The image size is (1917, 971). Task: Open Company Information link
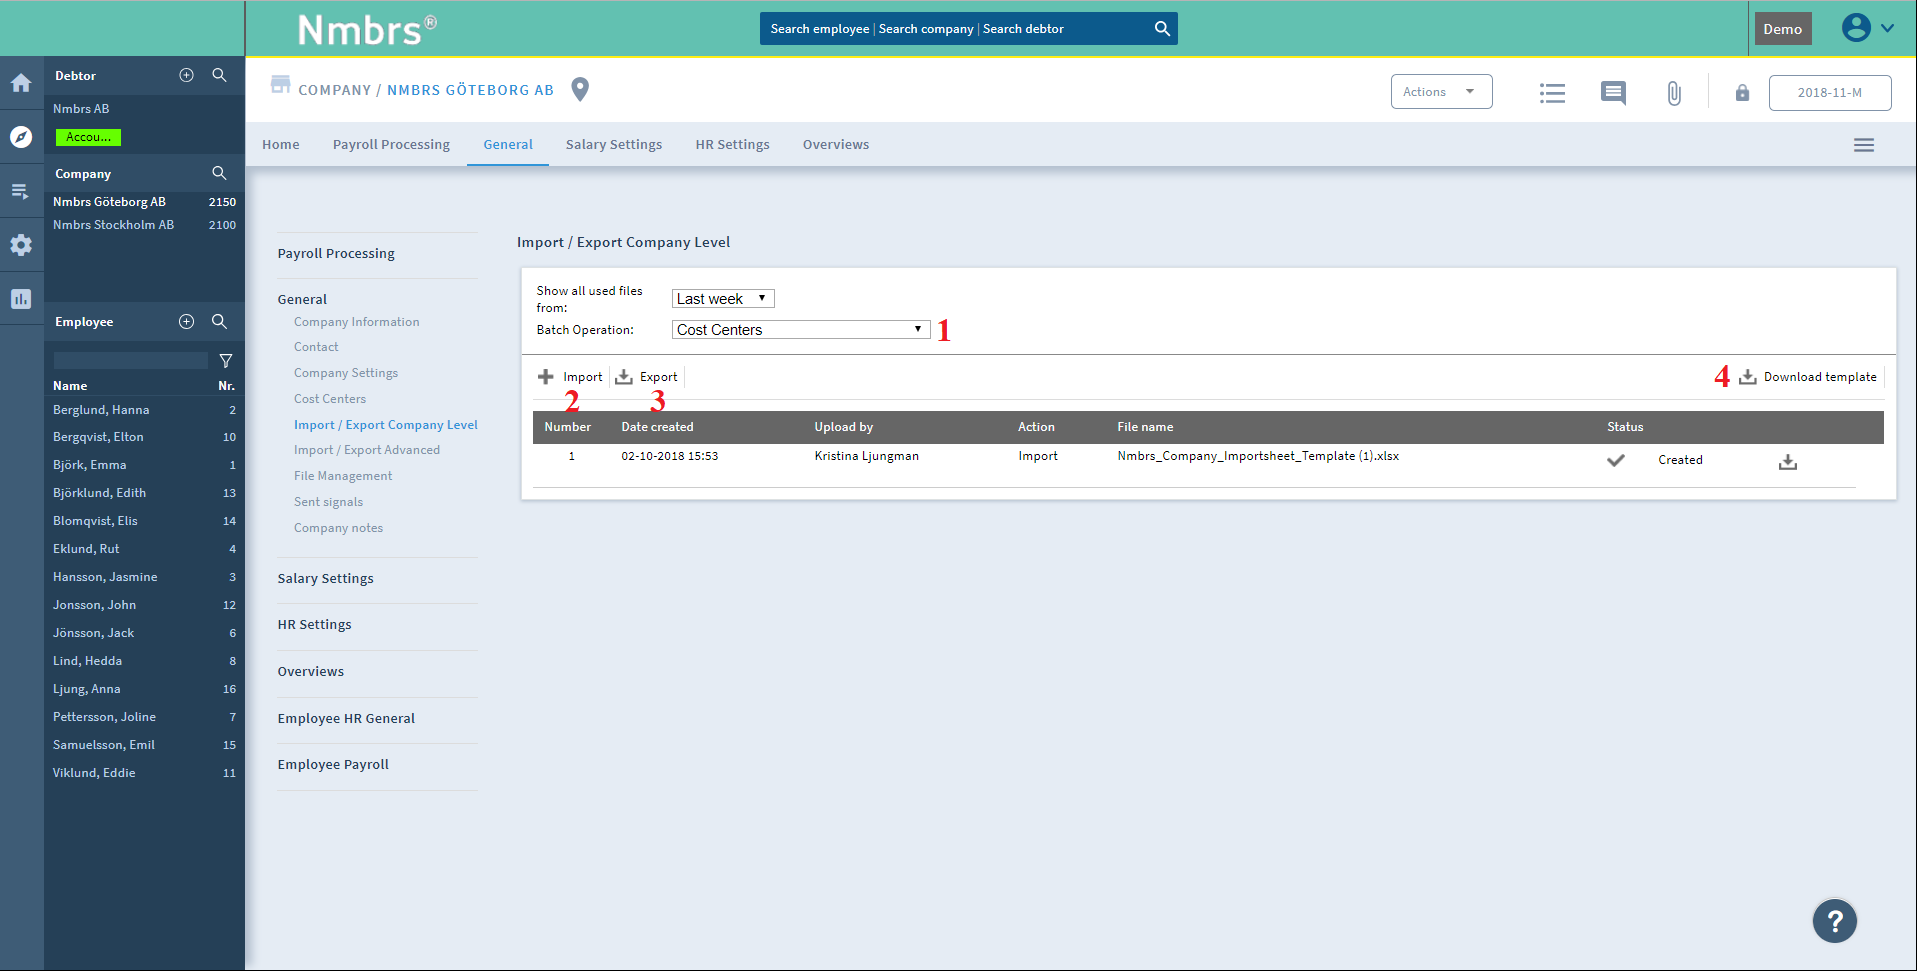tap(356, 322)
